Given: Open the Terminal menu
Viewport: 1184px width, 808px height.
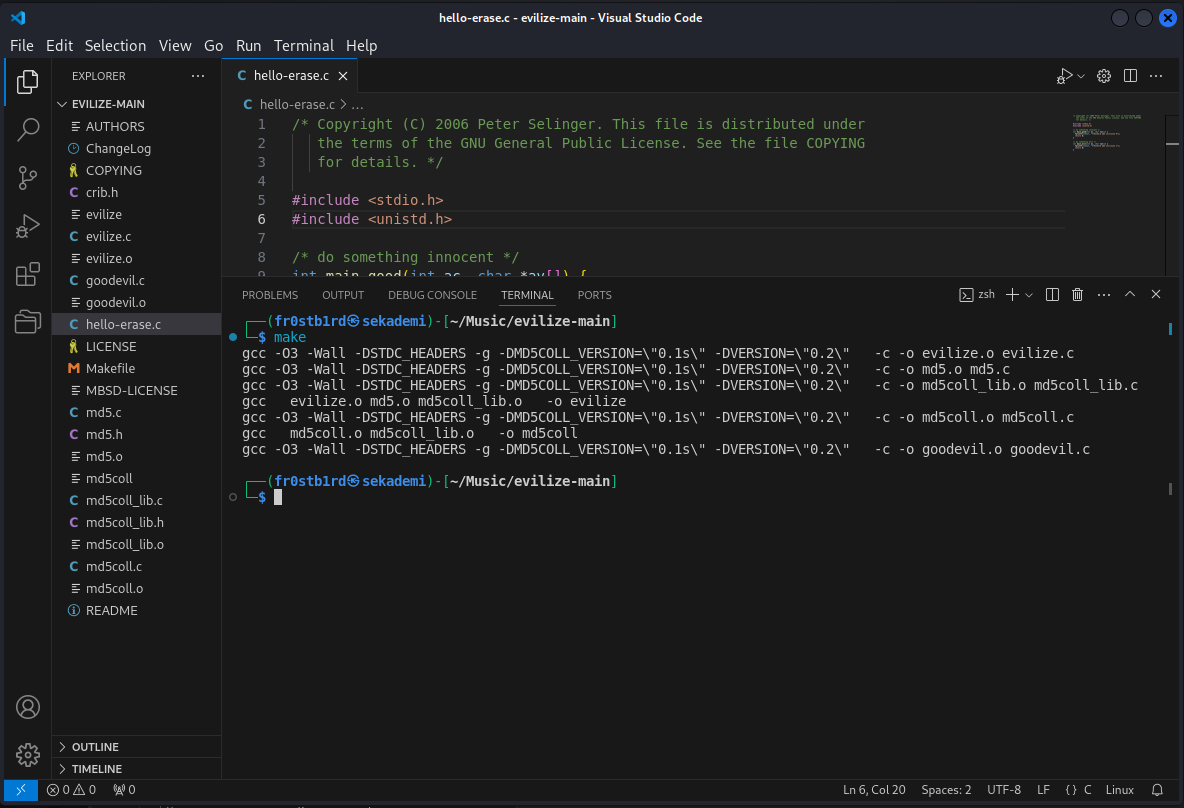Looking at the screenshot, I should (x=303, y=46).
